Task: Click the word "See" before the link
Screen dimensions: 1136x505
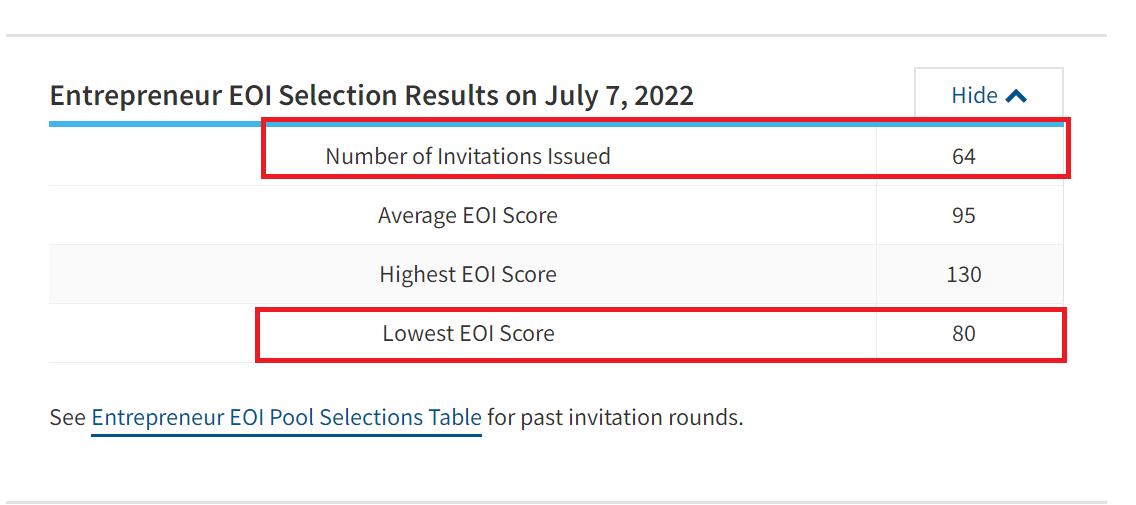Action: pyautogui.click(x=68, y=417)
